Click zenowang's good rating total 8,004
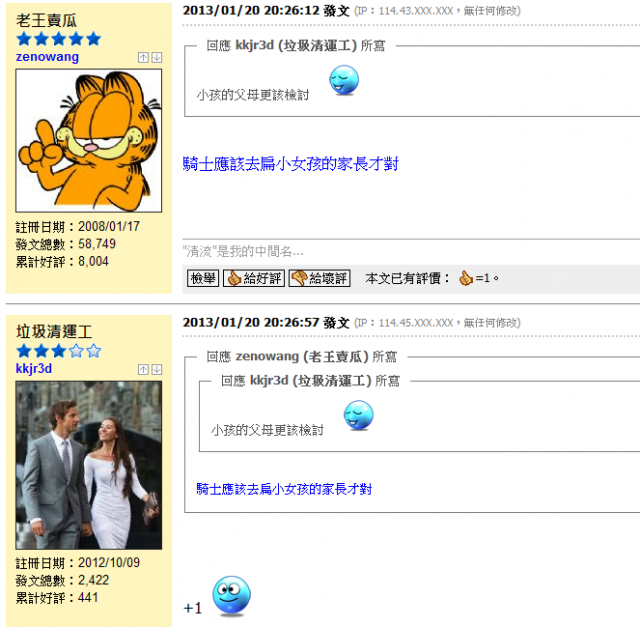640x627 pixels. [x=93, y=262]
